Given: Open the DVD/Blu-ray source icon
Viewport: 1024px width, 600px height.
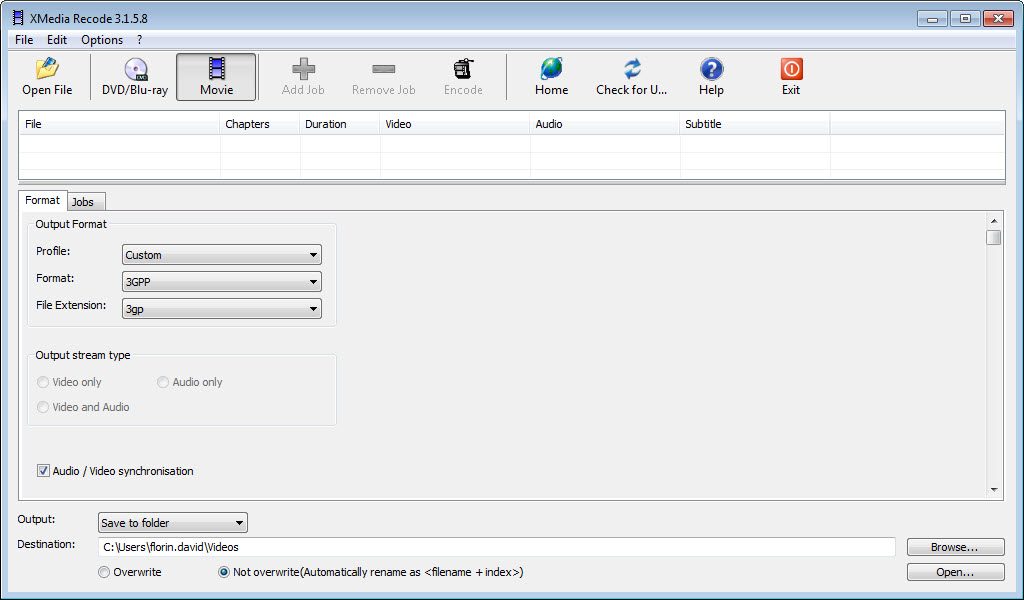Looking at the screenshot, I should tap(135, 69).
